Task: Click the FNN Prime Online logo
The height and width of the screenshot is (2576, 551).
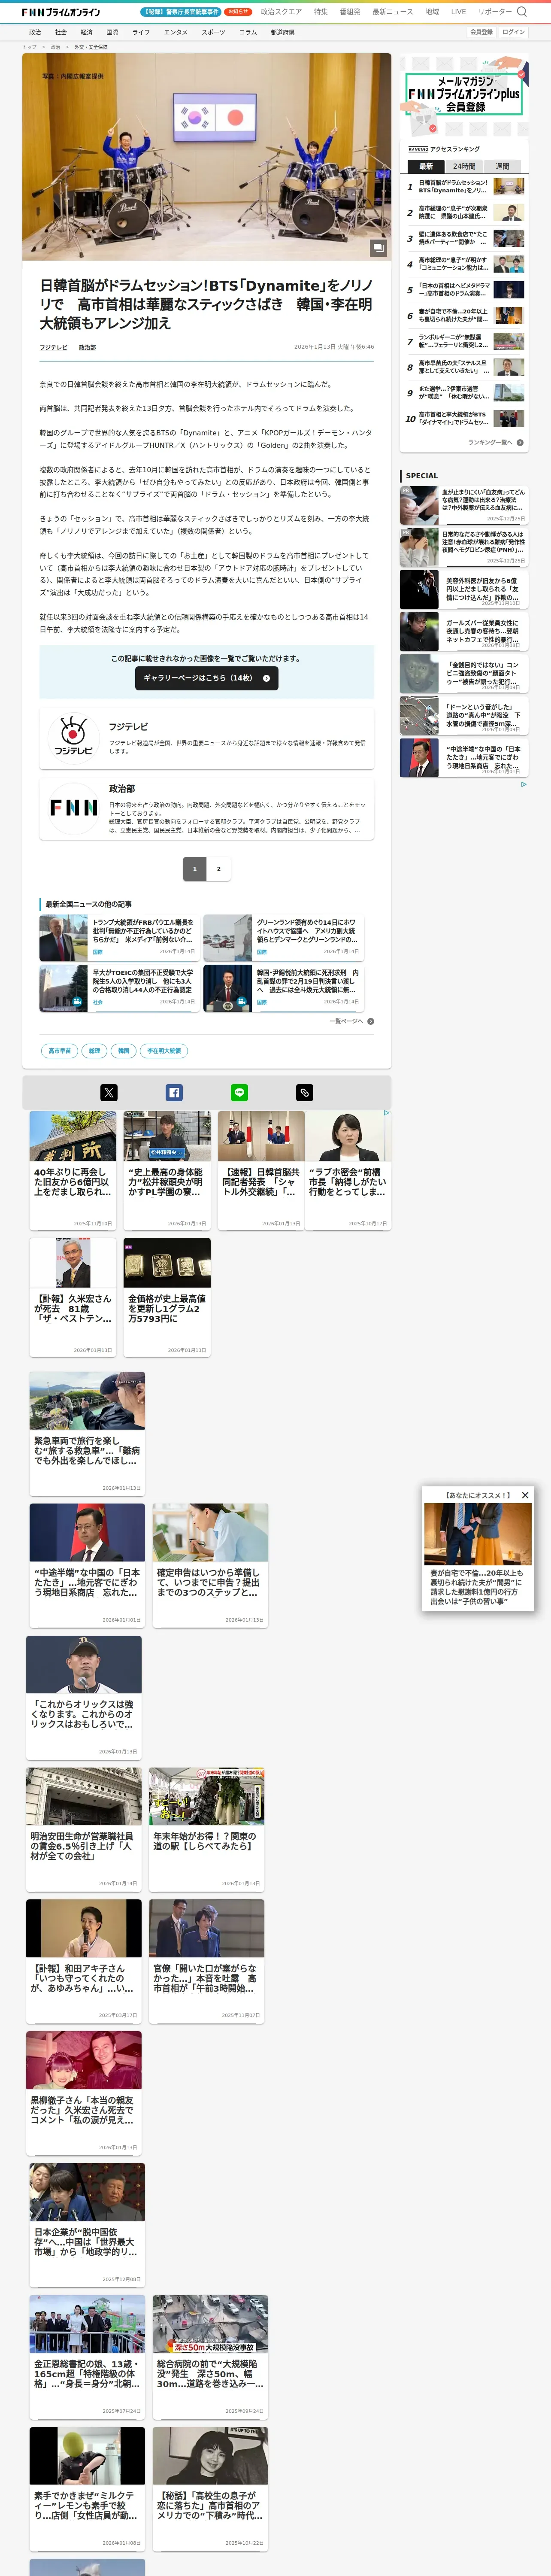Action: [60, 12]
